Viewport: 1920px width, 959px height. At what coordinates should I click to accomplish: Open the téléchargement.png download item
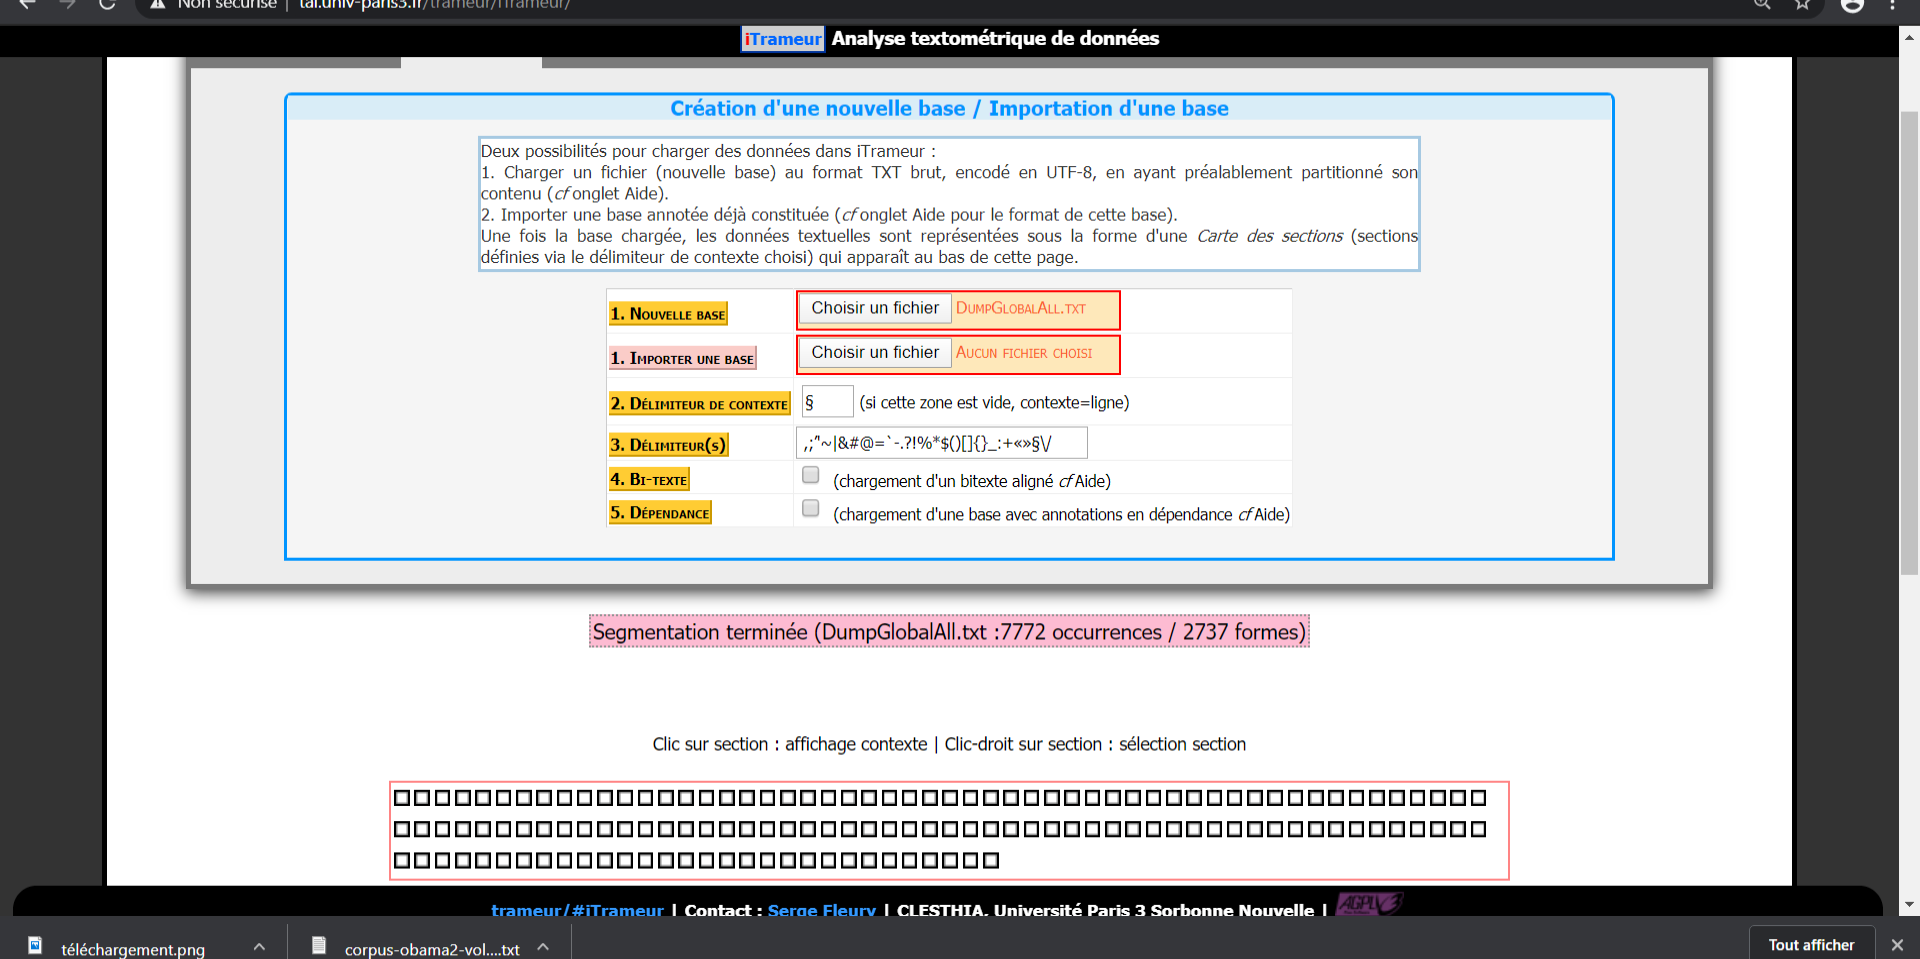(133, 948)
